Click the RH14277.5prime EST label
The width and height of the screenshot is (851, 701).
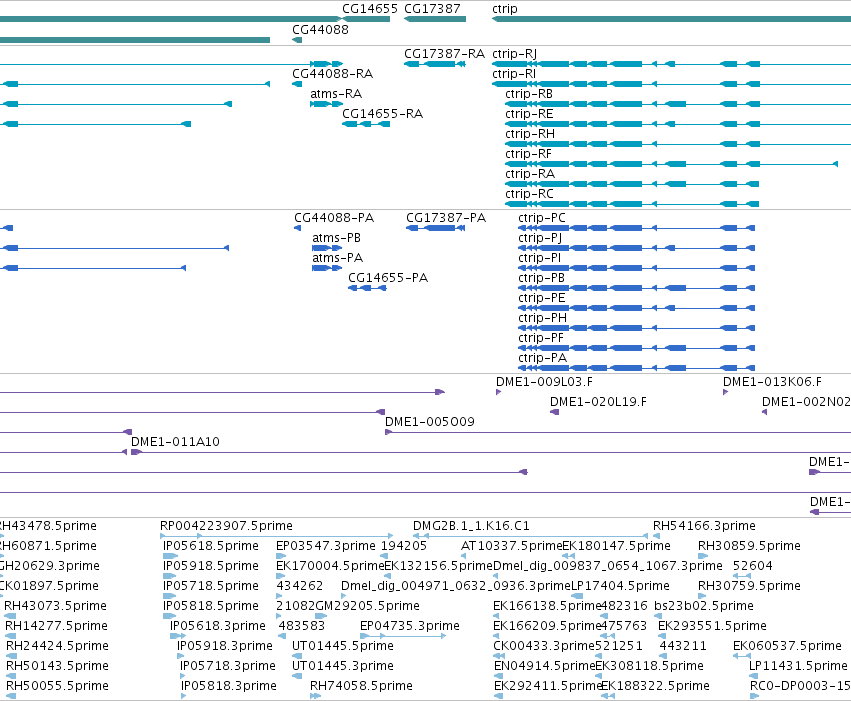(56, 627)
